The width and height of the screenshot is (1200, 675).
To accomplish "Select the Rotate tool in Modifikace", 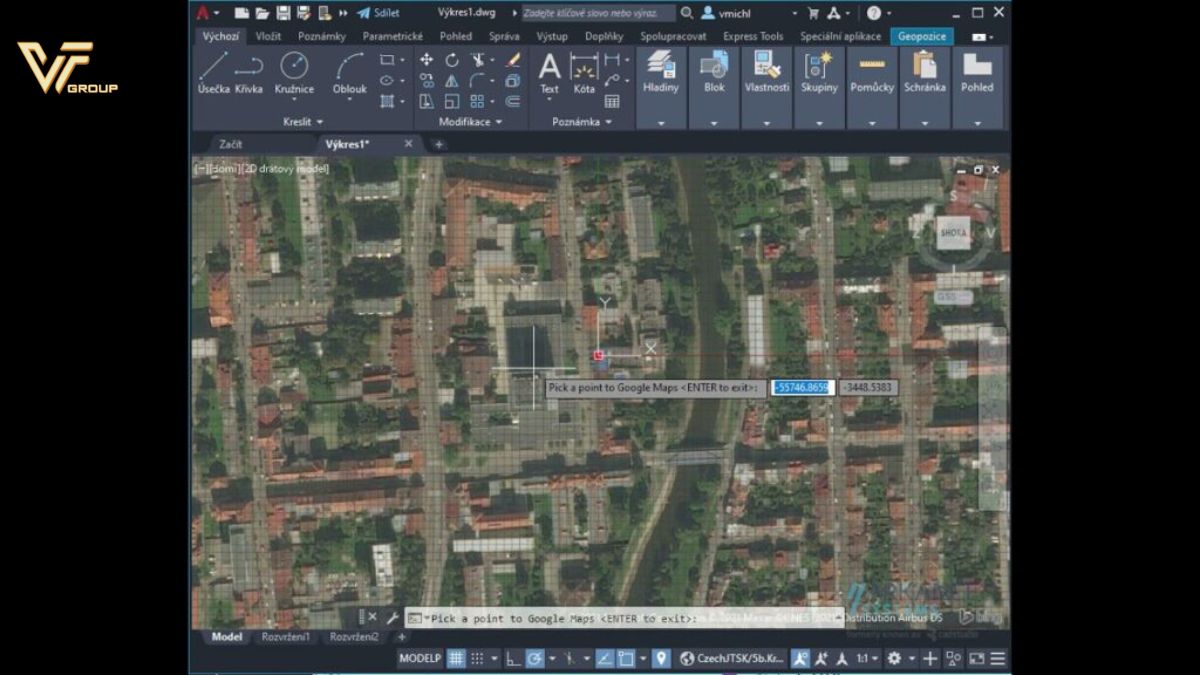I will pyautogui.click(x=452, y=60).
